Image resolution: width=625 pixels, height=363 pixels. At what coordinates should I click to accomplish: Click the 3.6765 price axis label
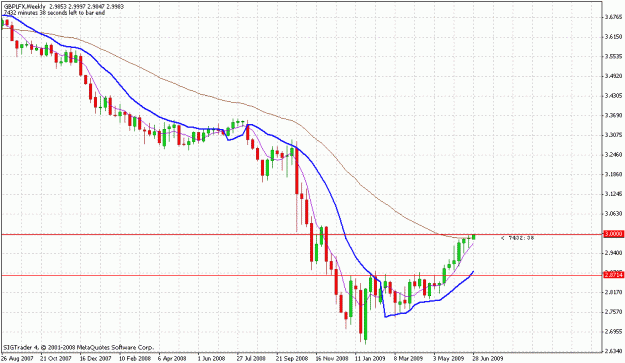point(613,17)
